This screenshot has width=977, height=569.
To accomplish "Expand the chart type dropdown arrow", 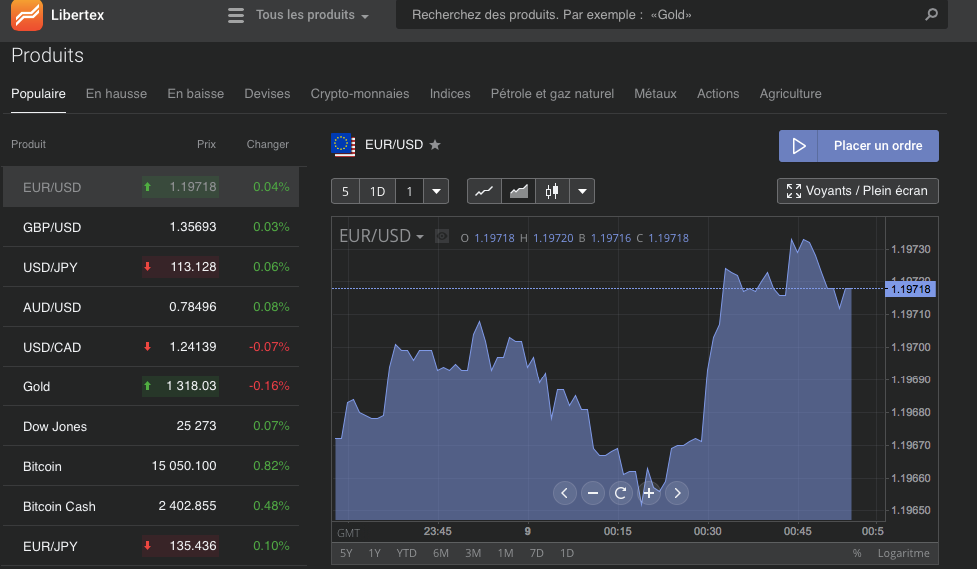I will click(x=582, y=191).
